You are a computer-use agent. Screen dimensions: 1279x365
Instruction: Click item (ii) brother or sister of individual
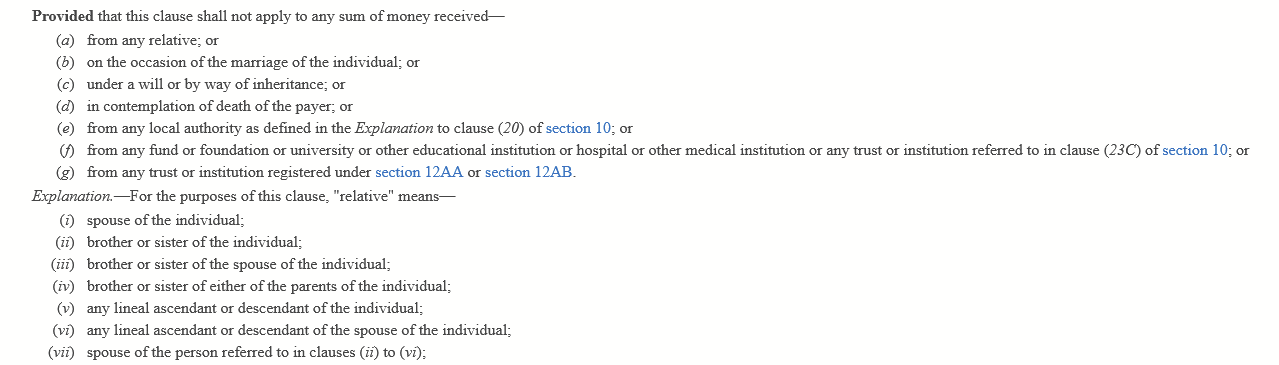[x=194, y=241]
